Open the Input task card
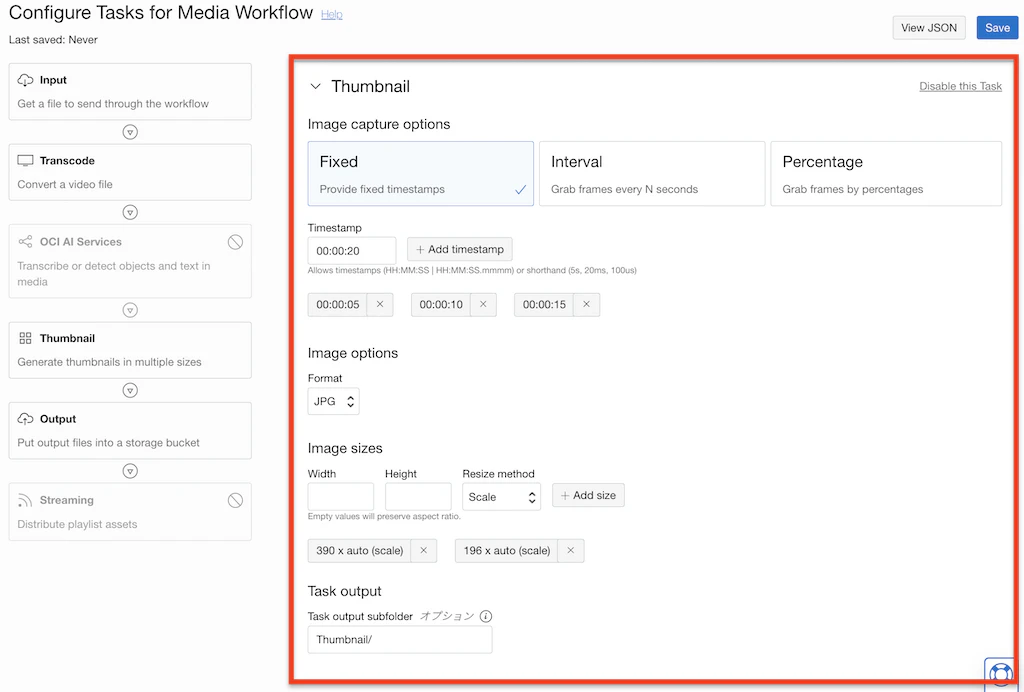The width and height of the screenshot is (1024, 692). pos(130,91)
